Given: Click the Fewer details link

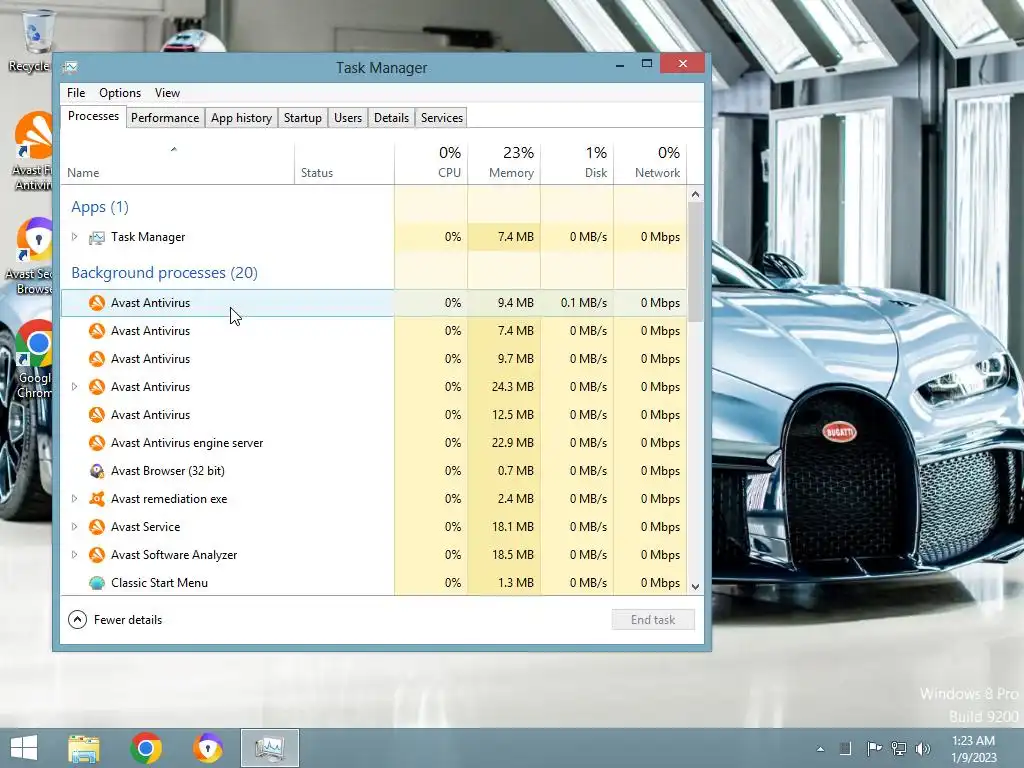Looking at the screenshot, I should coord(128,620).
